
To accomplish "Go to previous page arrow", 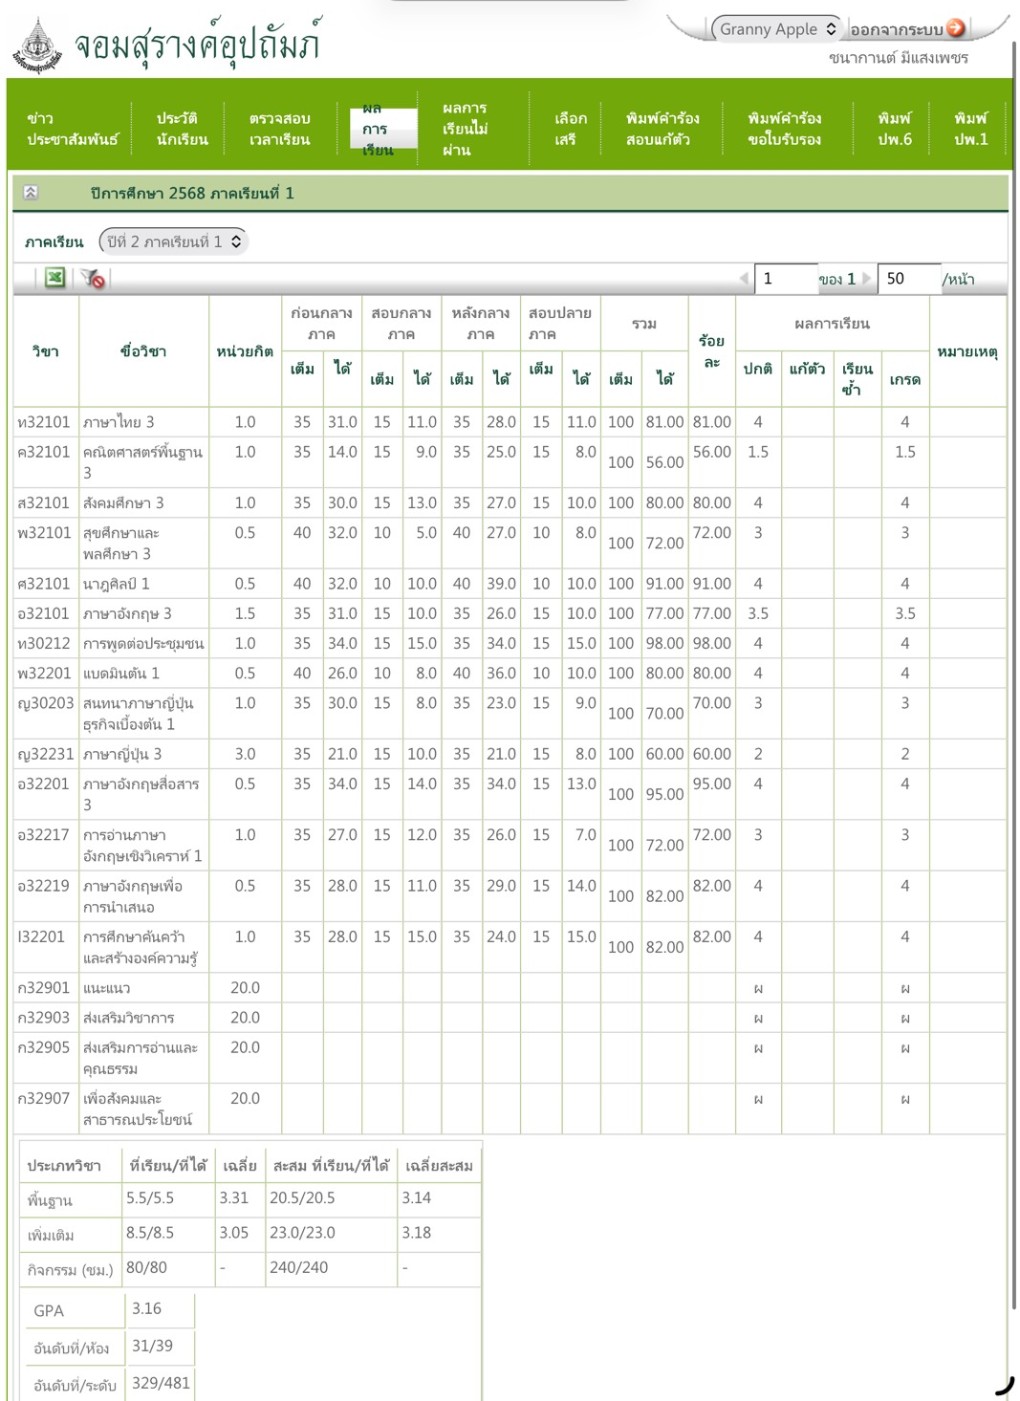I will 744,278.
